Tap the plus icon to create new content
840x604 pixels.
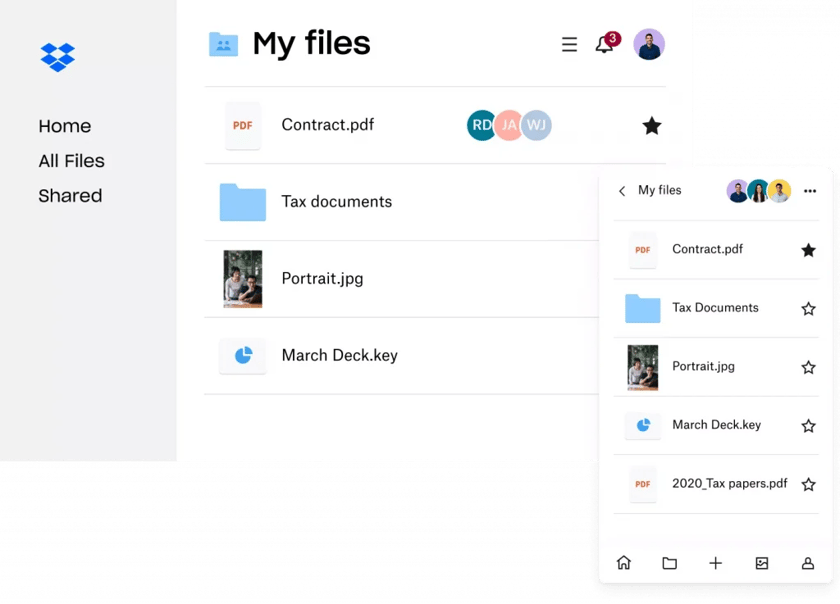(x=716, y=563)
